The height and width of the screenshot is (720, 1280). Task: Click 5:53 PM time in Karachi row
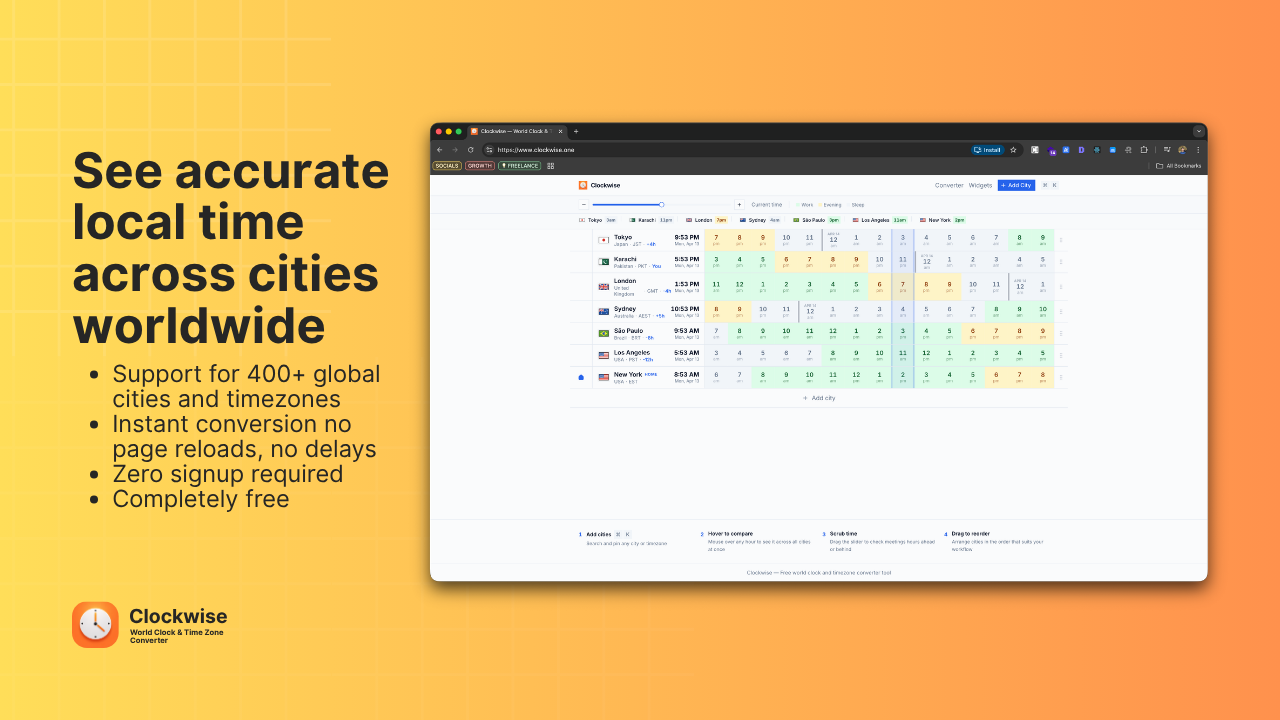pos(686,259)
